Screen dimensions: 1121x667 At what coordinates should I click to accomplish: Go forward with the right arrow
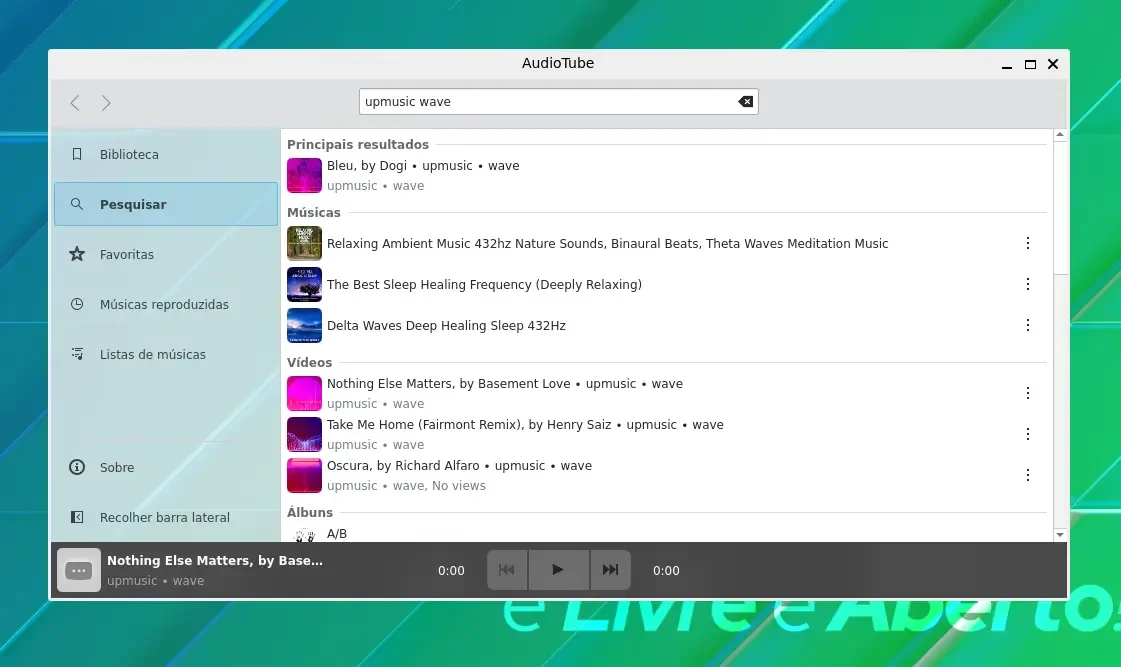click(x=106, y=103)
